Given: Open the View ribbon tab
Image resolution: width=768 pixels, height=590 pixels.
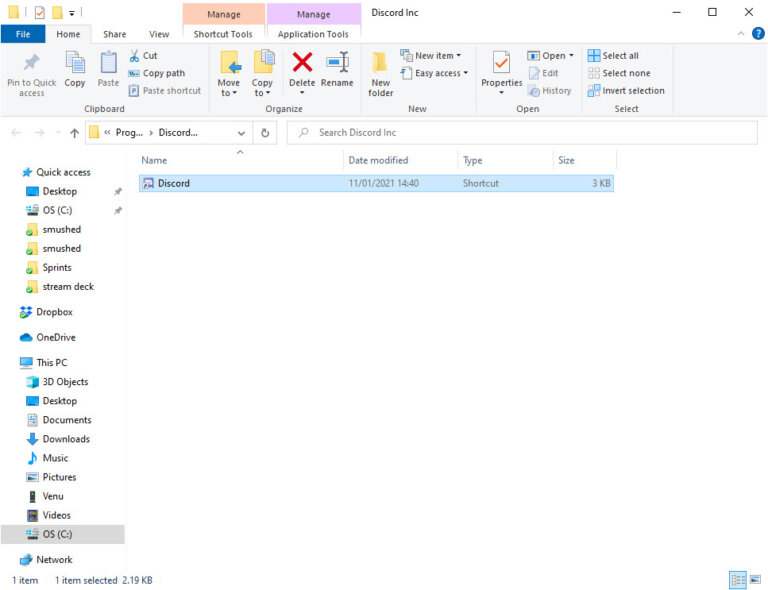Looking at the screenshot, I should pos(159,34).
